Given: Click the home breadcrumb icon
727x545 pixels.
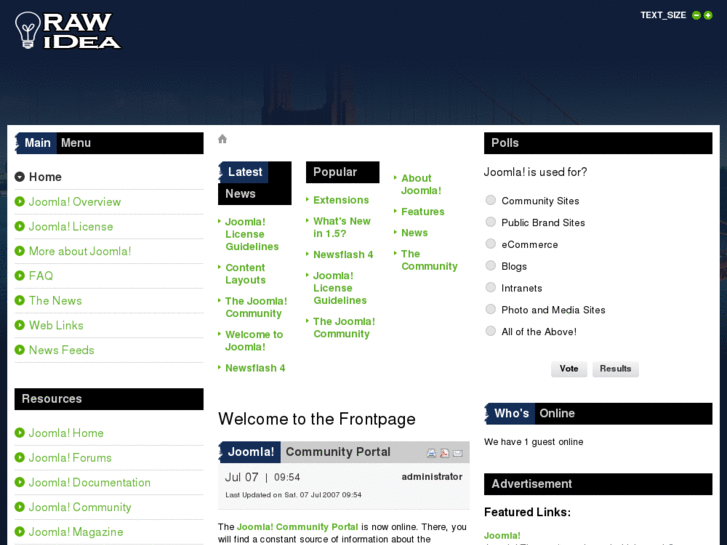Looking at the screenshot, I should pos(223,139).
